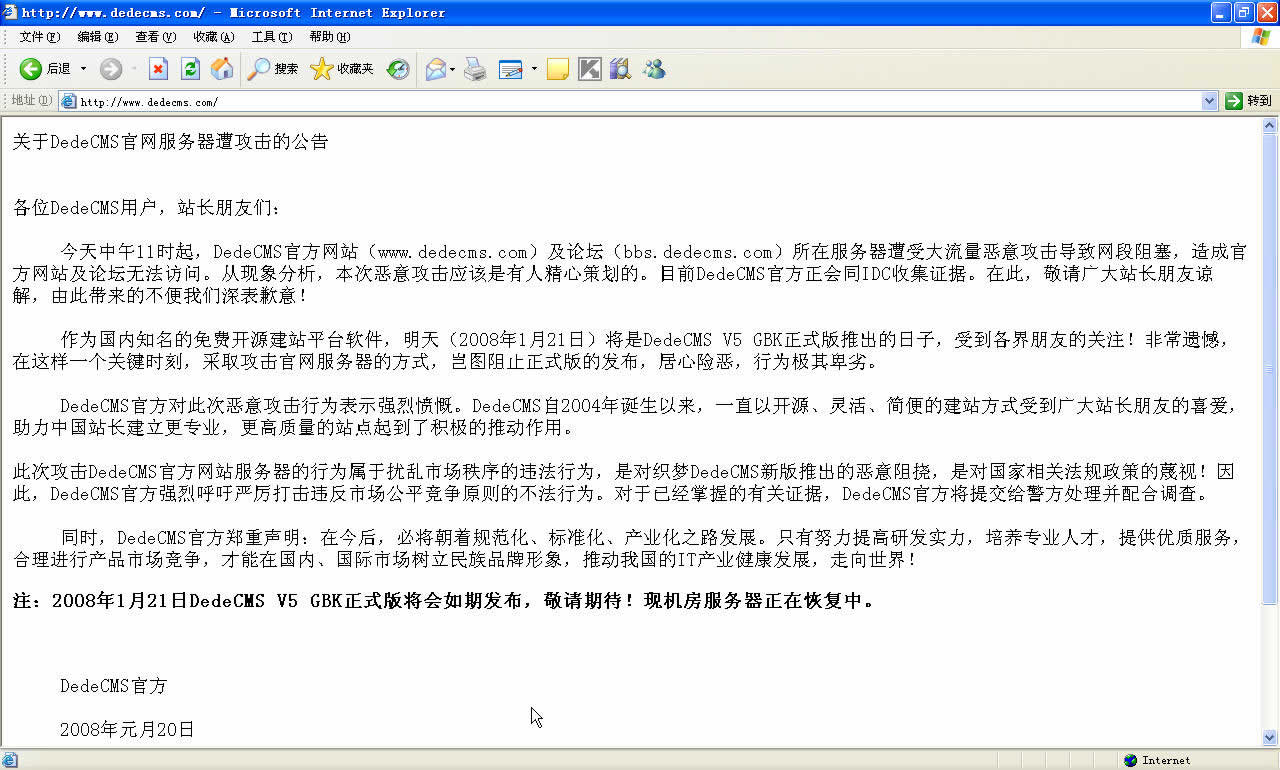Go to the Home page icon
The width and height of the screenshot is (1280, 770).
click(x=222, y=69)
